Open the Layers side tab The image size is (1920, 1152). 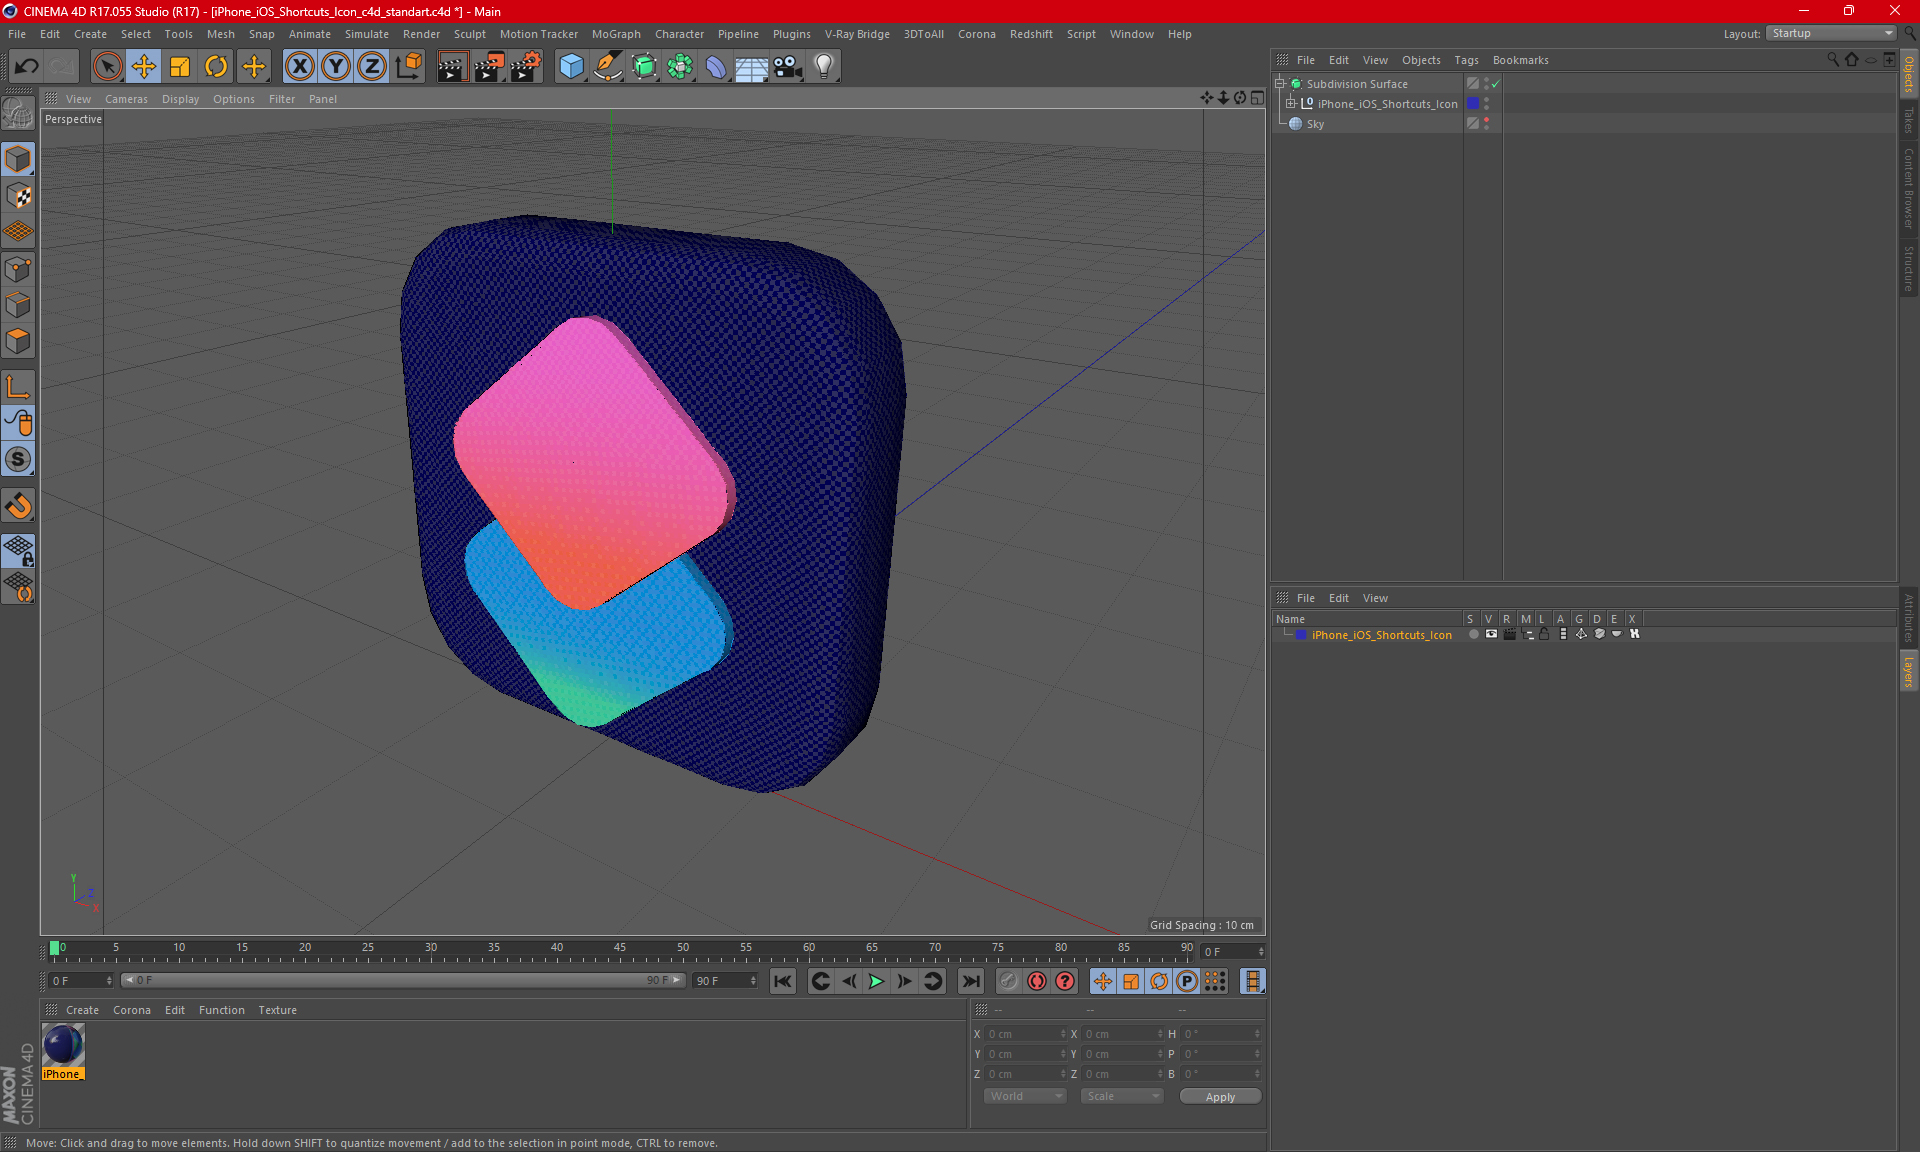pos(1909,671)
